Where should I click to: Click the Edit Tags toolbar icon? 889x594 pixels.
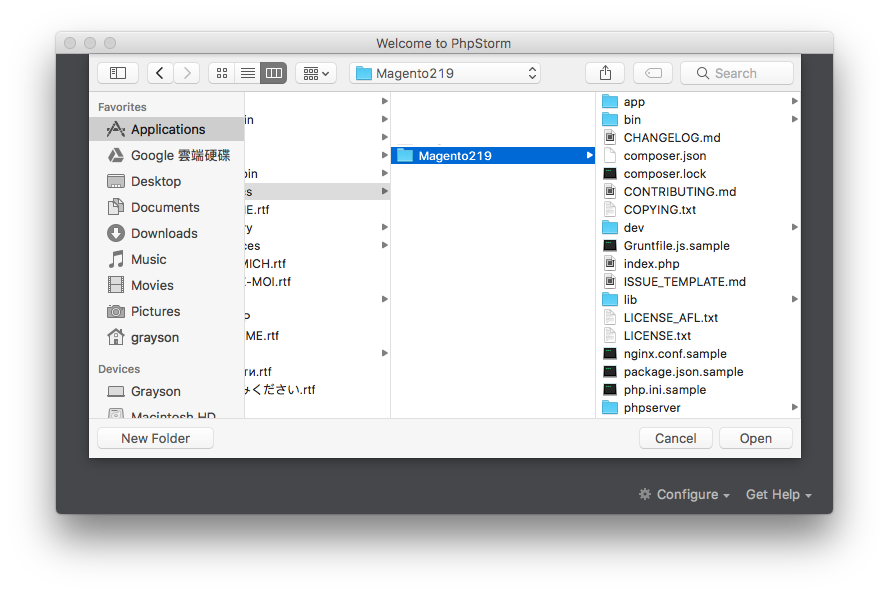652,73
